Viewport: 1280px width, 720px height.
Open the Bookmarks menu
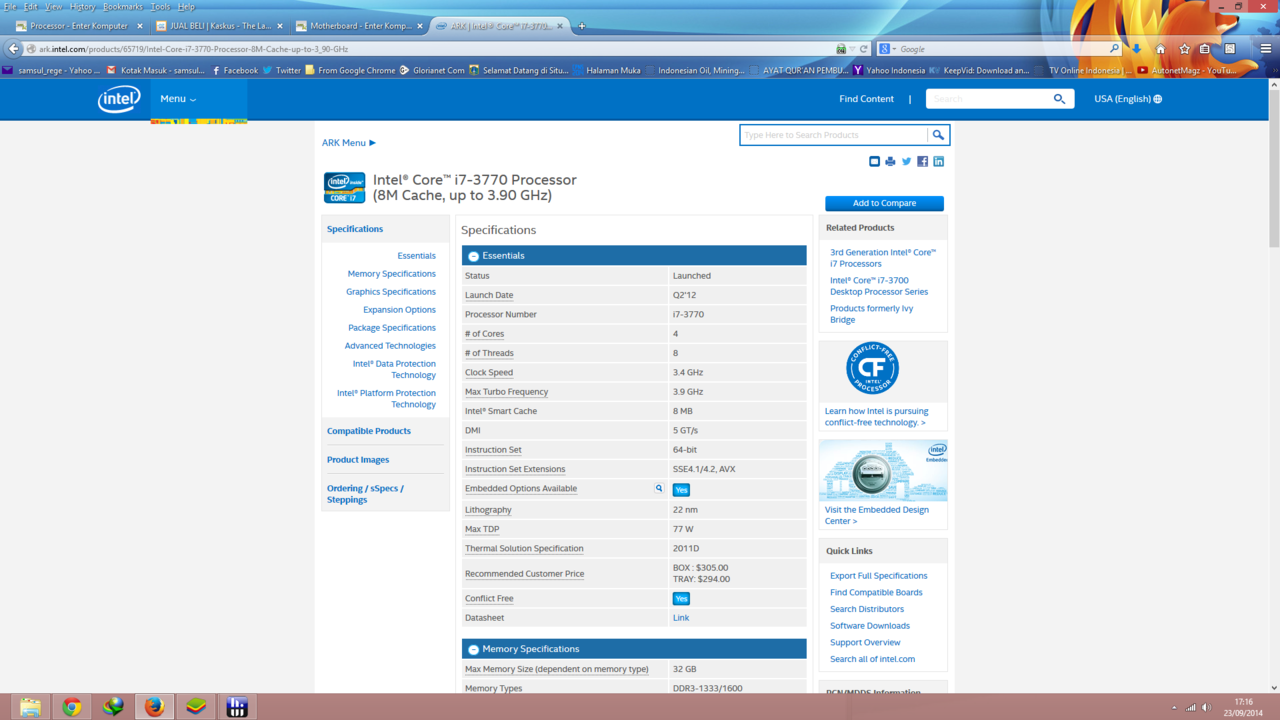(x=123, y=6)
